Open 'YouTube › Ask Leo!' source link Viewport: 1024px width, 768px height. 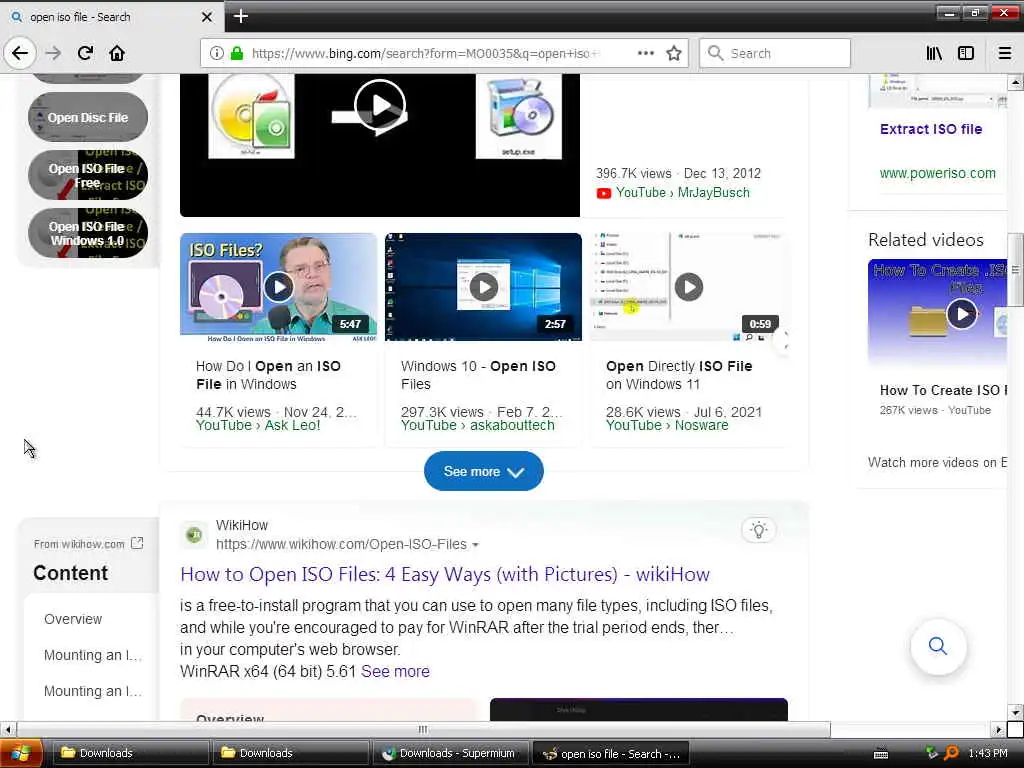[258, 425]
